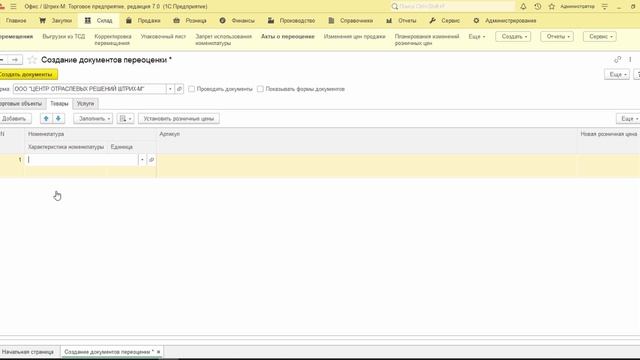Image resolution: width=640 pixels, height=360 pixels.
Task: Switch to the 'Товары' tab
Action: pyautogui.click(x=59, y=104)
